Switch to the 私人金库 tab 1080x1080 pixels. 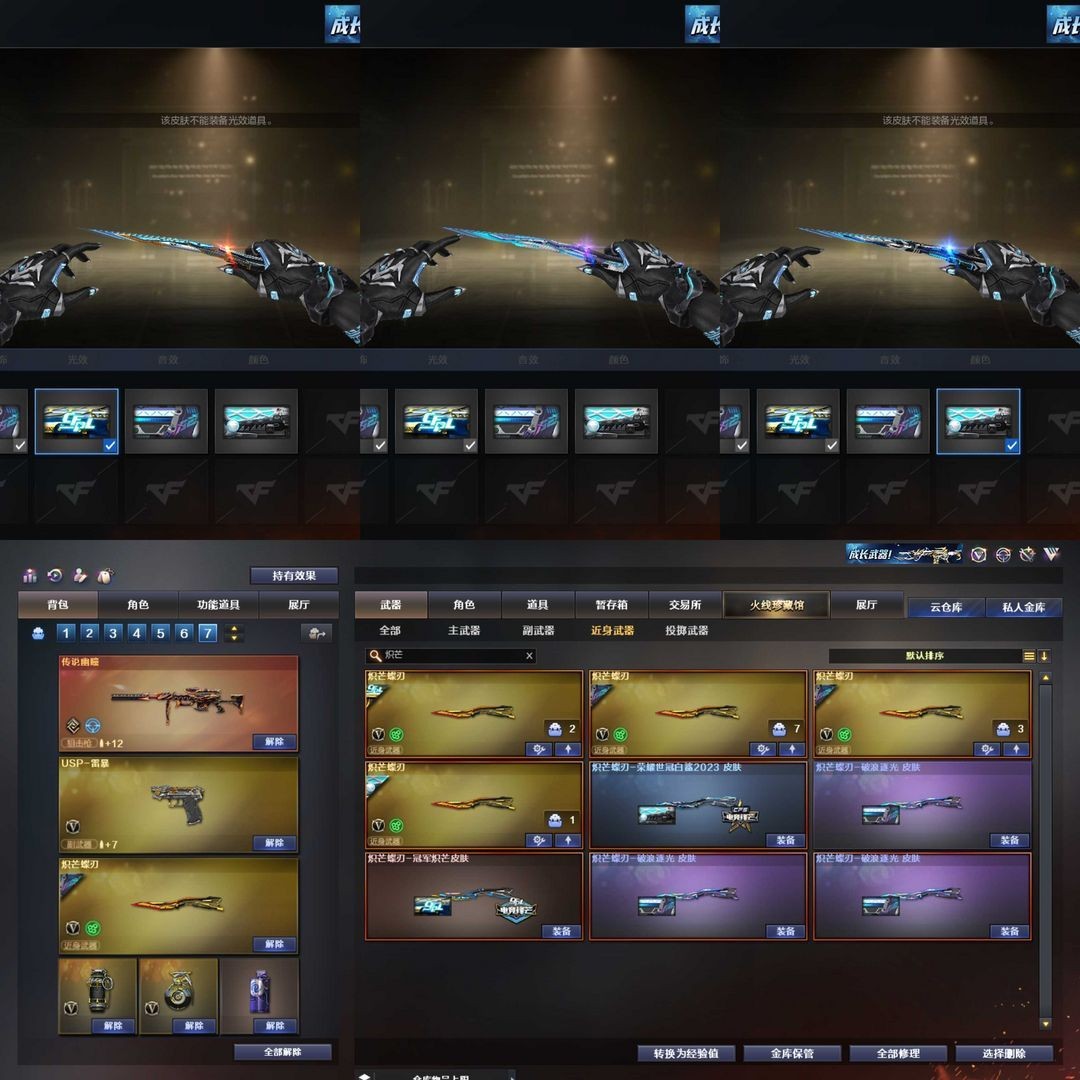(x=1024, y=608)
